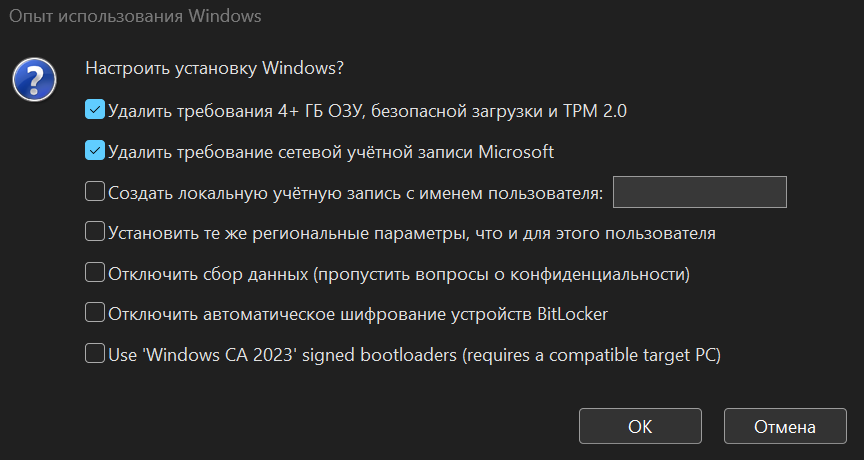Confirm the dialog with the OK button
This screenshot has height=460, width=864.
pyautogui.click(x=640, y=426)
